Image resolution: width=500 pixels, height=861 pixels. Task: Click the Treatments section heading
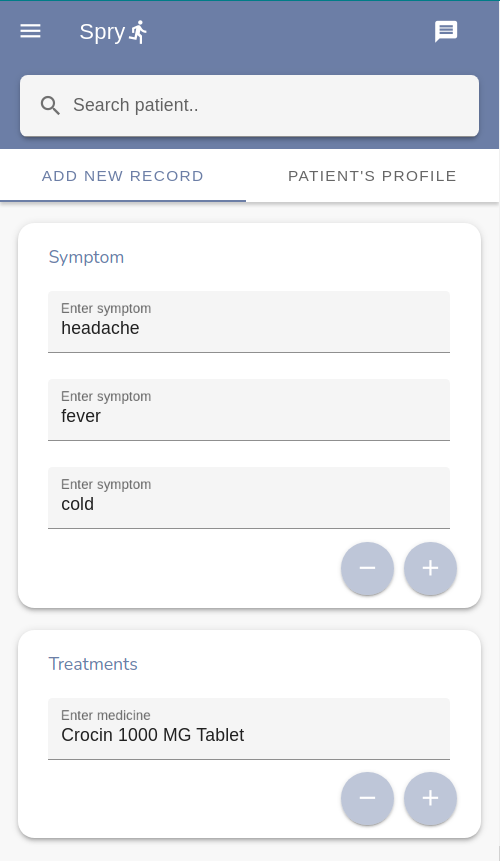pos(93,664)
